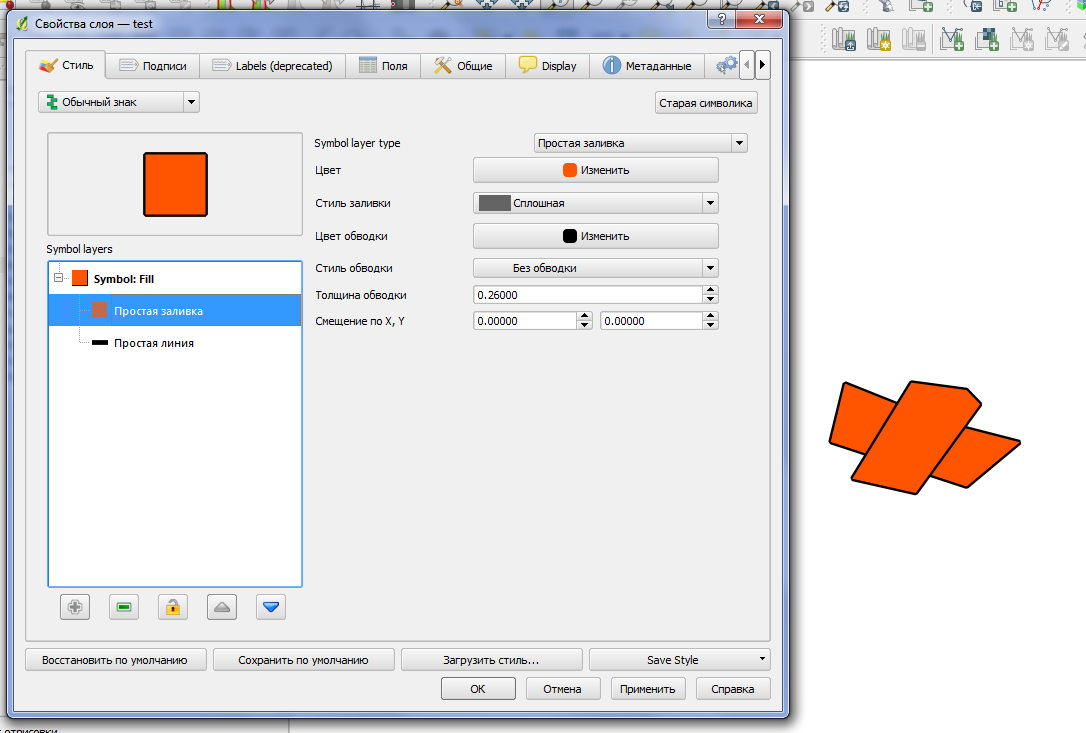This screenshot has height=733, width=1086.
Task: Open the Стиль заливки dropdown showing Сплошная
Action: coord(595,202)
